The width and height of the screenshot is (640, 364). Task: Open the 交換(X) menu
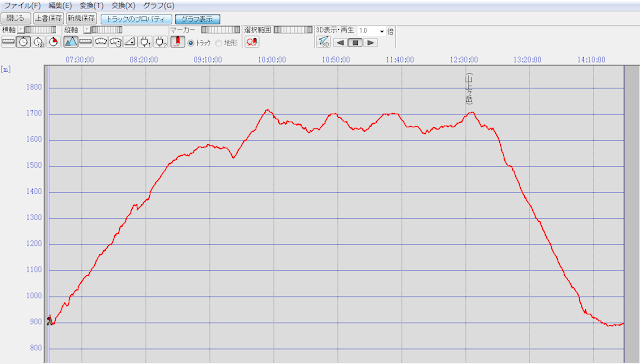123,6
